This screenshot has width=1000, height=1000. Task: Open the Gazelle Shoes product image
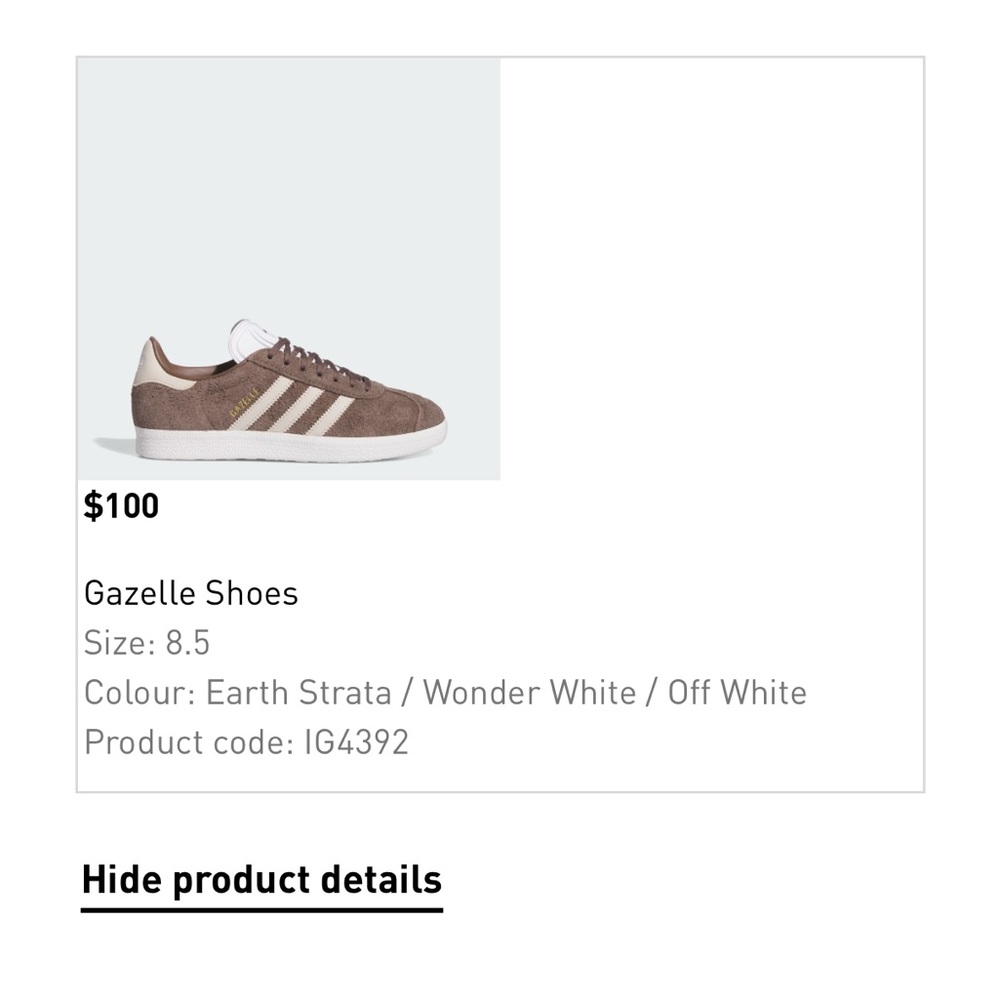coord(288,268)
